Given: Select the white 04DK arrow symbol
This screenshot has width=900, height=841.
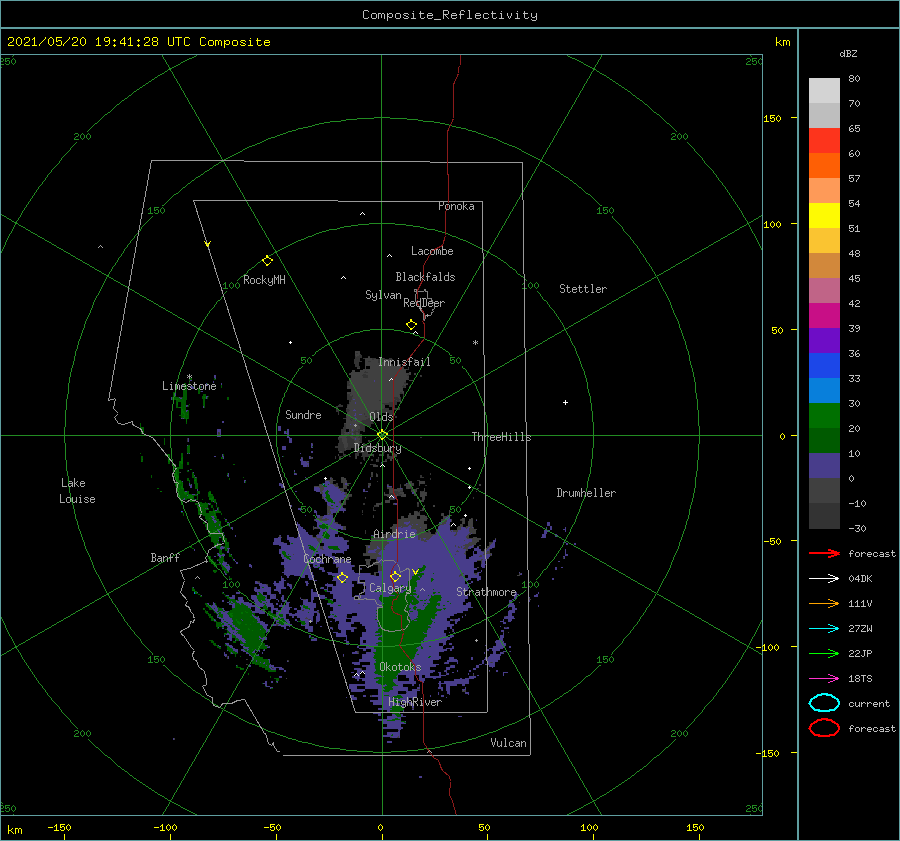Looking at the screenshot, I should tap(824, 578).
